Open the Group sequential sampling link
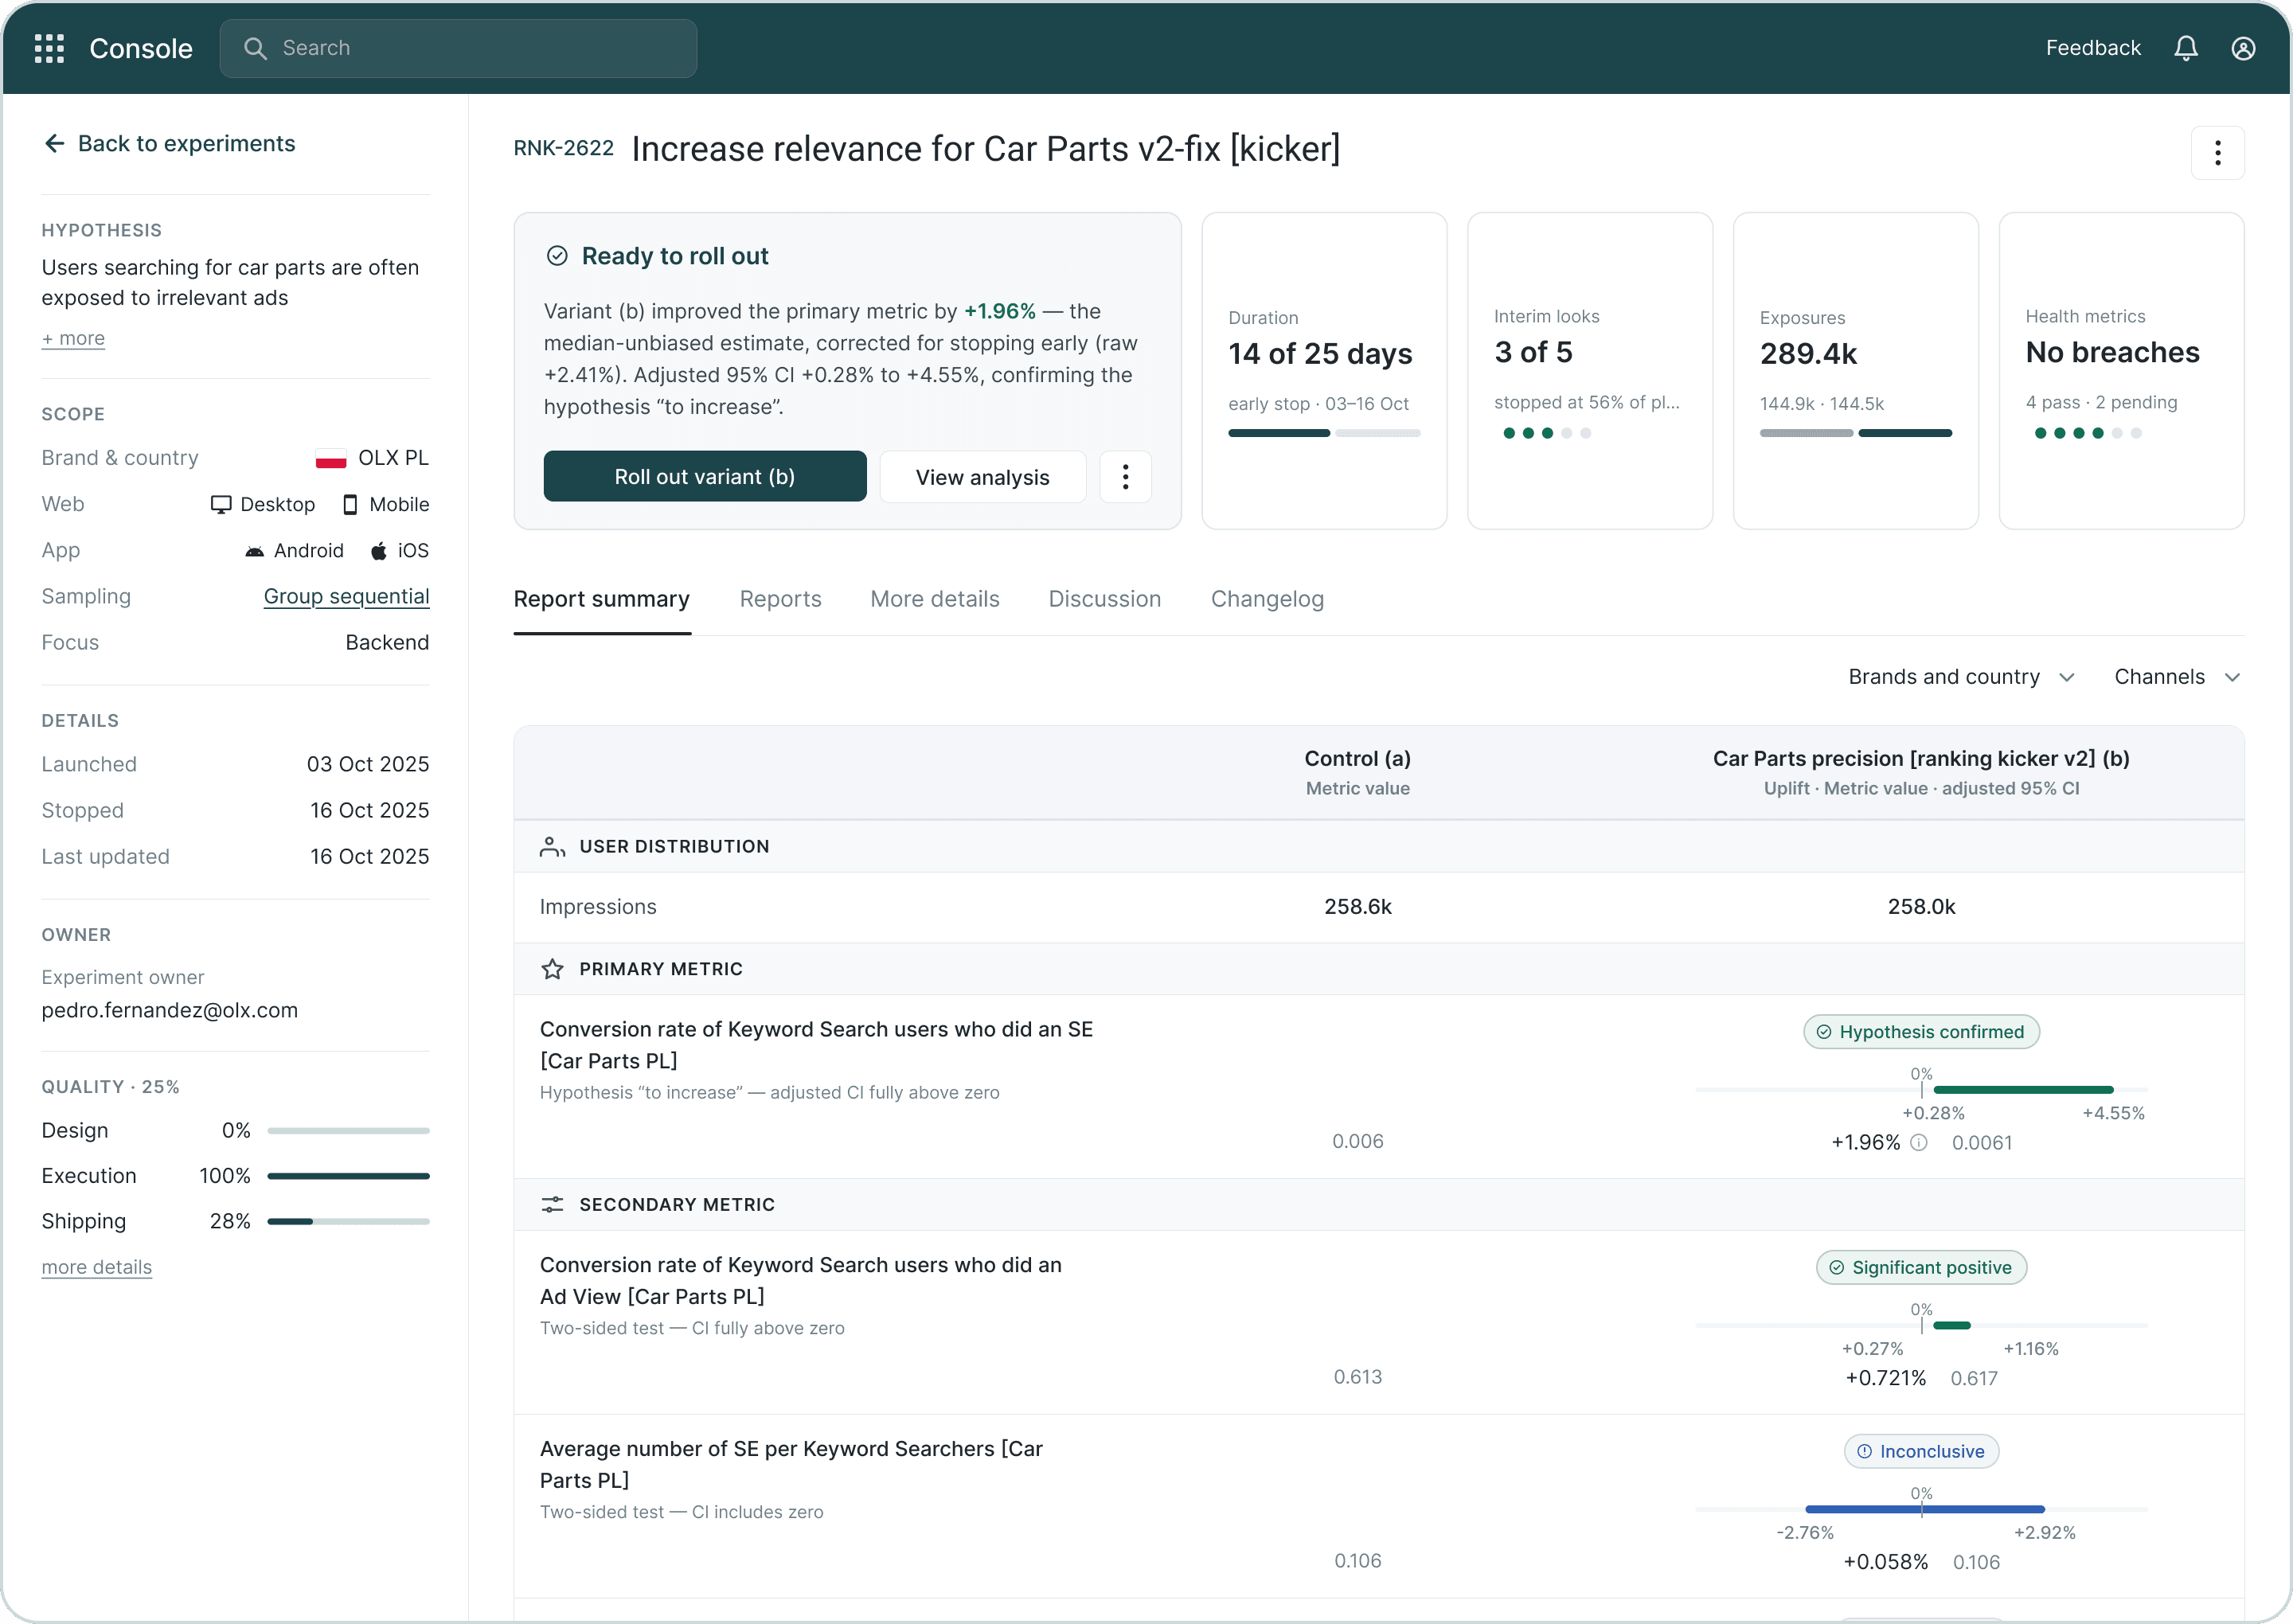2293x1624 pixels. point(346,597)
